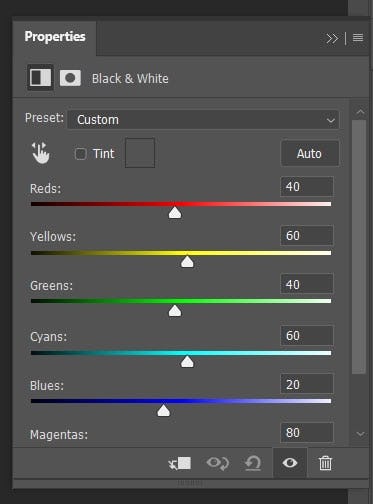The height and width of the screenshot is (504, 373).
Task: Delete this adjustment layer with trash icon
Action: (x=325, y=463)
